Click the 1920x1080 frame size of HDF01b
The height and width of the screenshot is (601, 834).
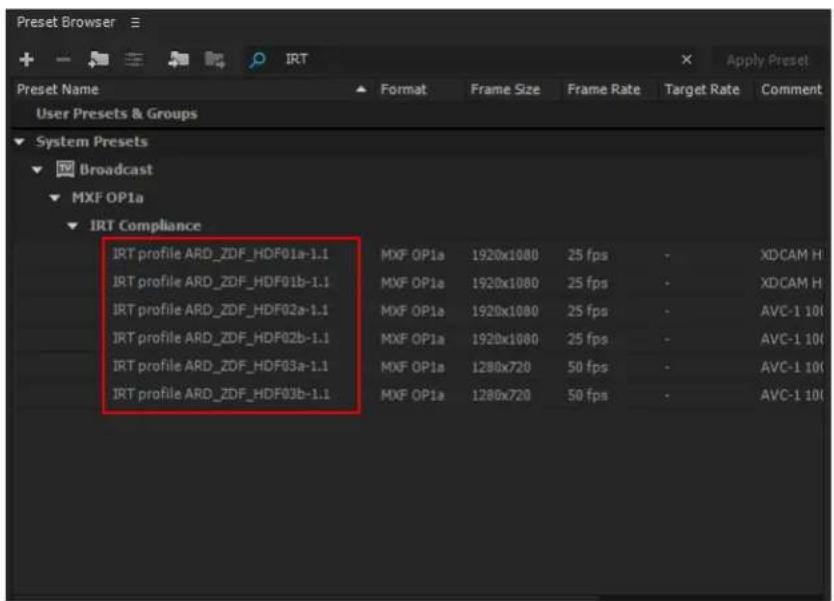(x=505, y=283)
